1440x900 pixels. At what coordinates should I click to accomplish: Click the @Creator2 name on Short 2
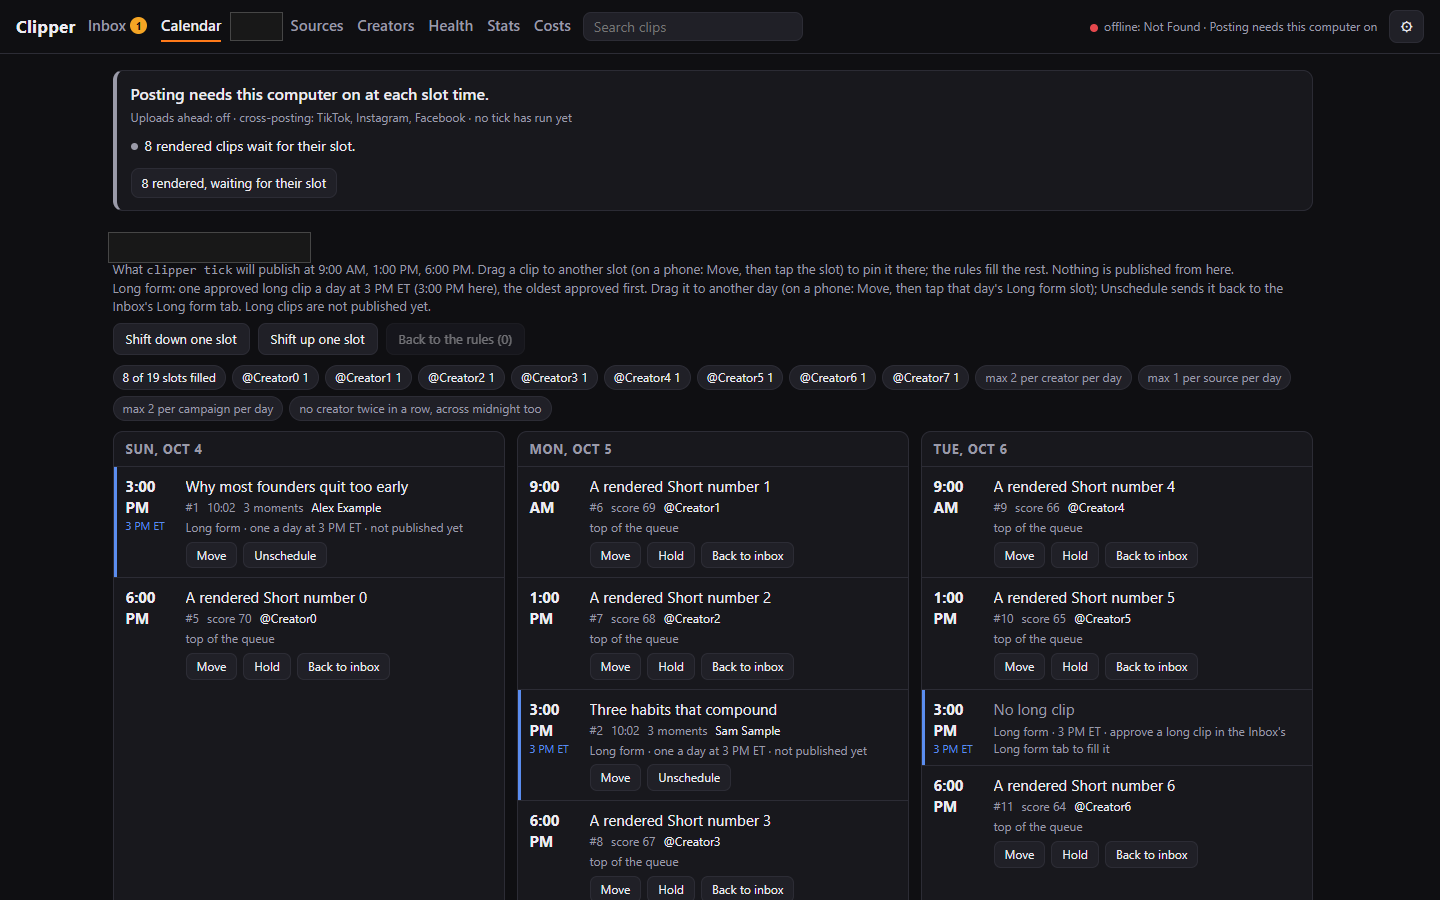pos(692,619)
